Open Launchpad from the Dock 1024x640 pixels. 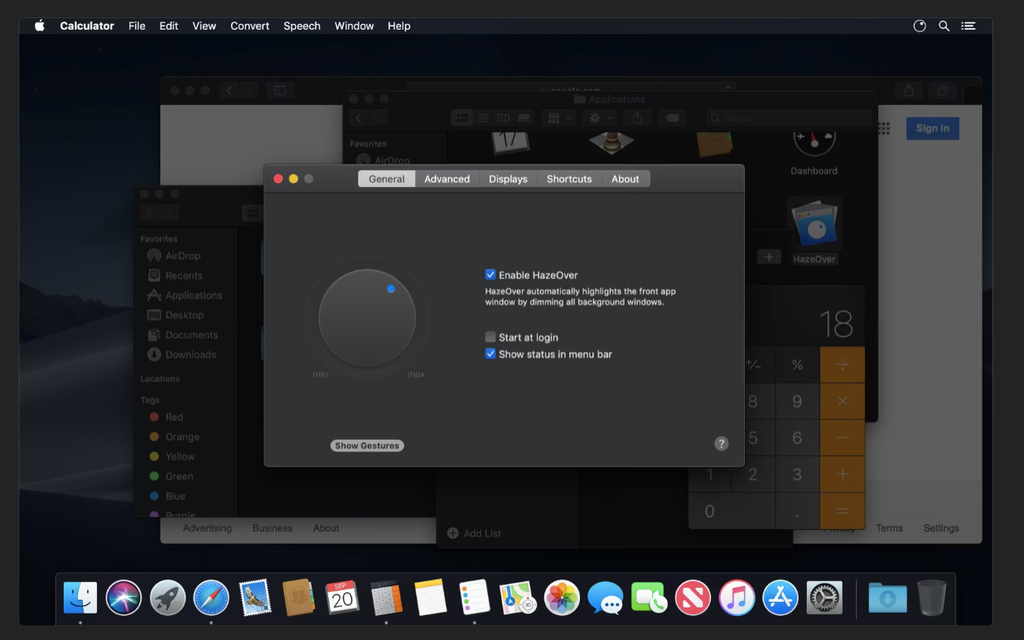[167, 598]
